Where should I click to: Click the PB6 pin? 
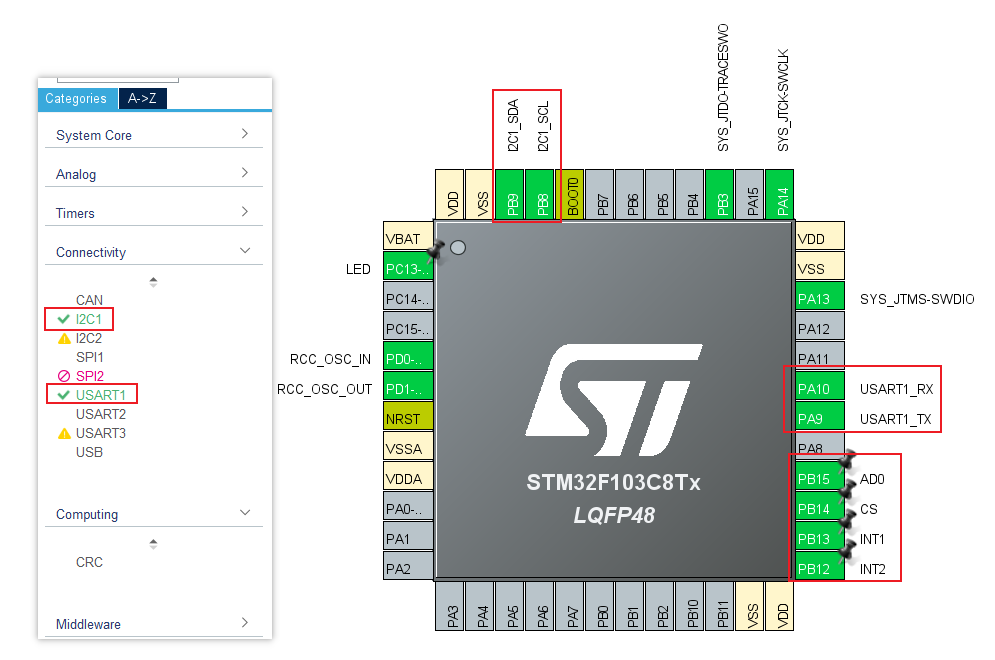click(629, 195)
